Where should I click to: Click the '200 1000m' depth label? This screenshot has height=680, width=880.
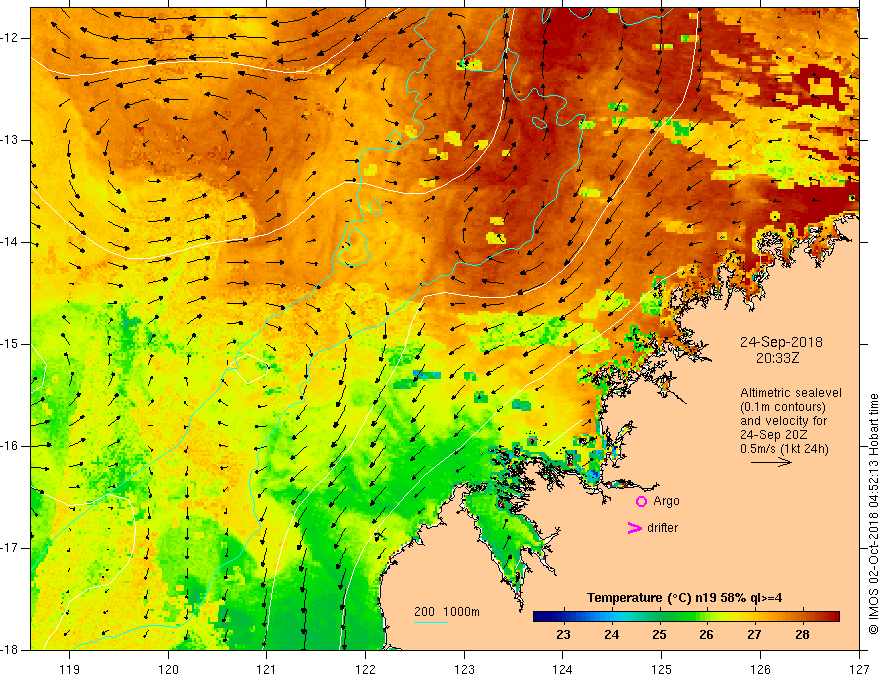447,612
